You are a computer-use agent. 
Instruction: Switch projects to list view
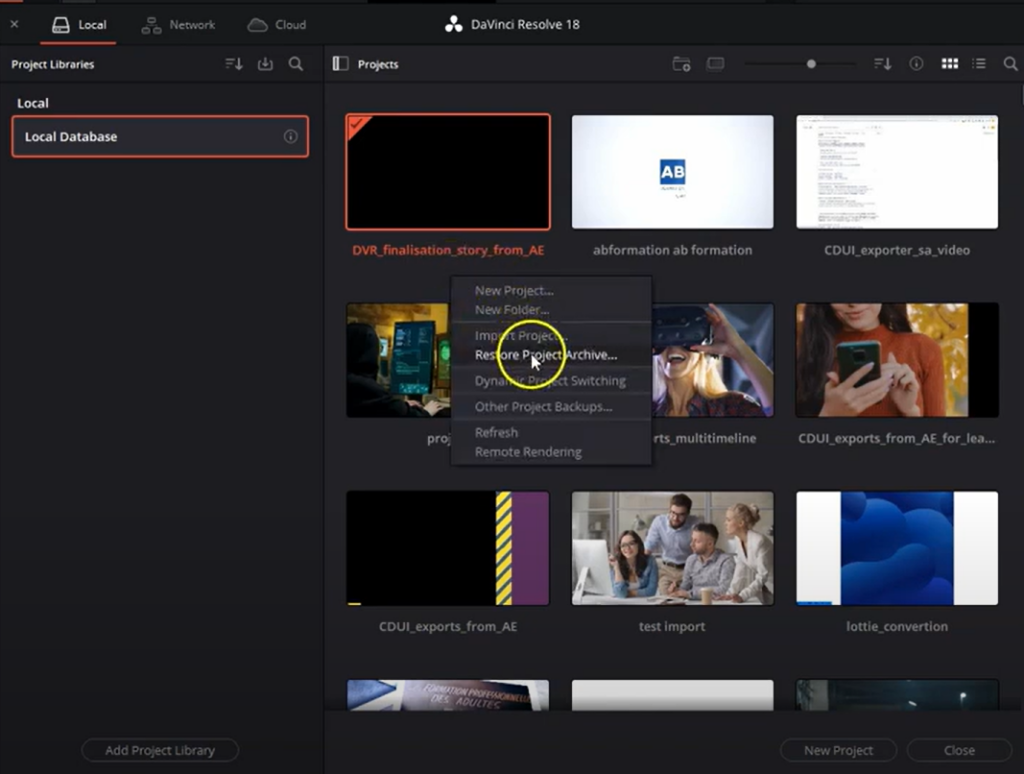(x=979, y=64)
